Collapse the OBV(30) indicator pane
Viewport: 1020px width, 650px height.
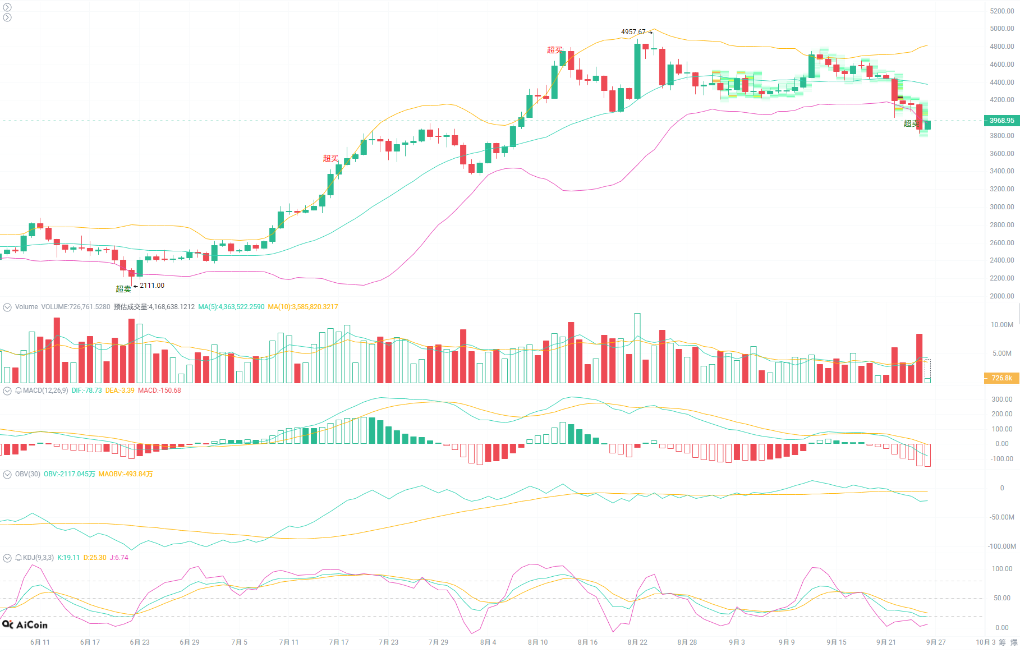(7, 474)
